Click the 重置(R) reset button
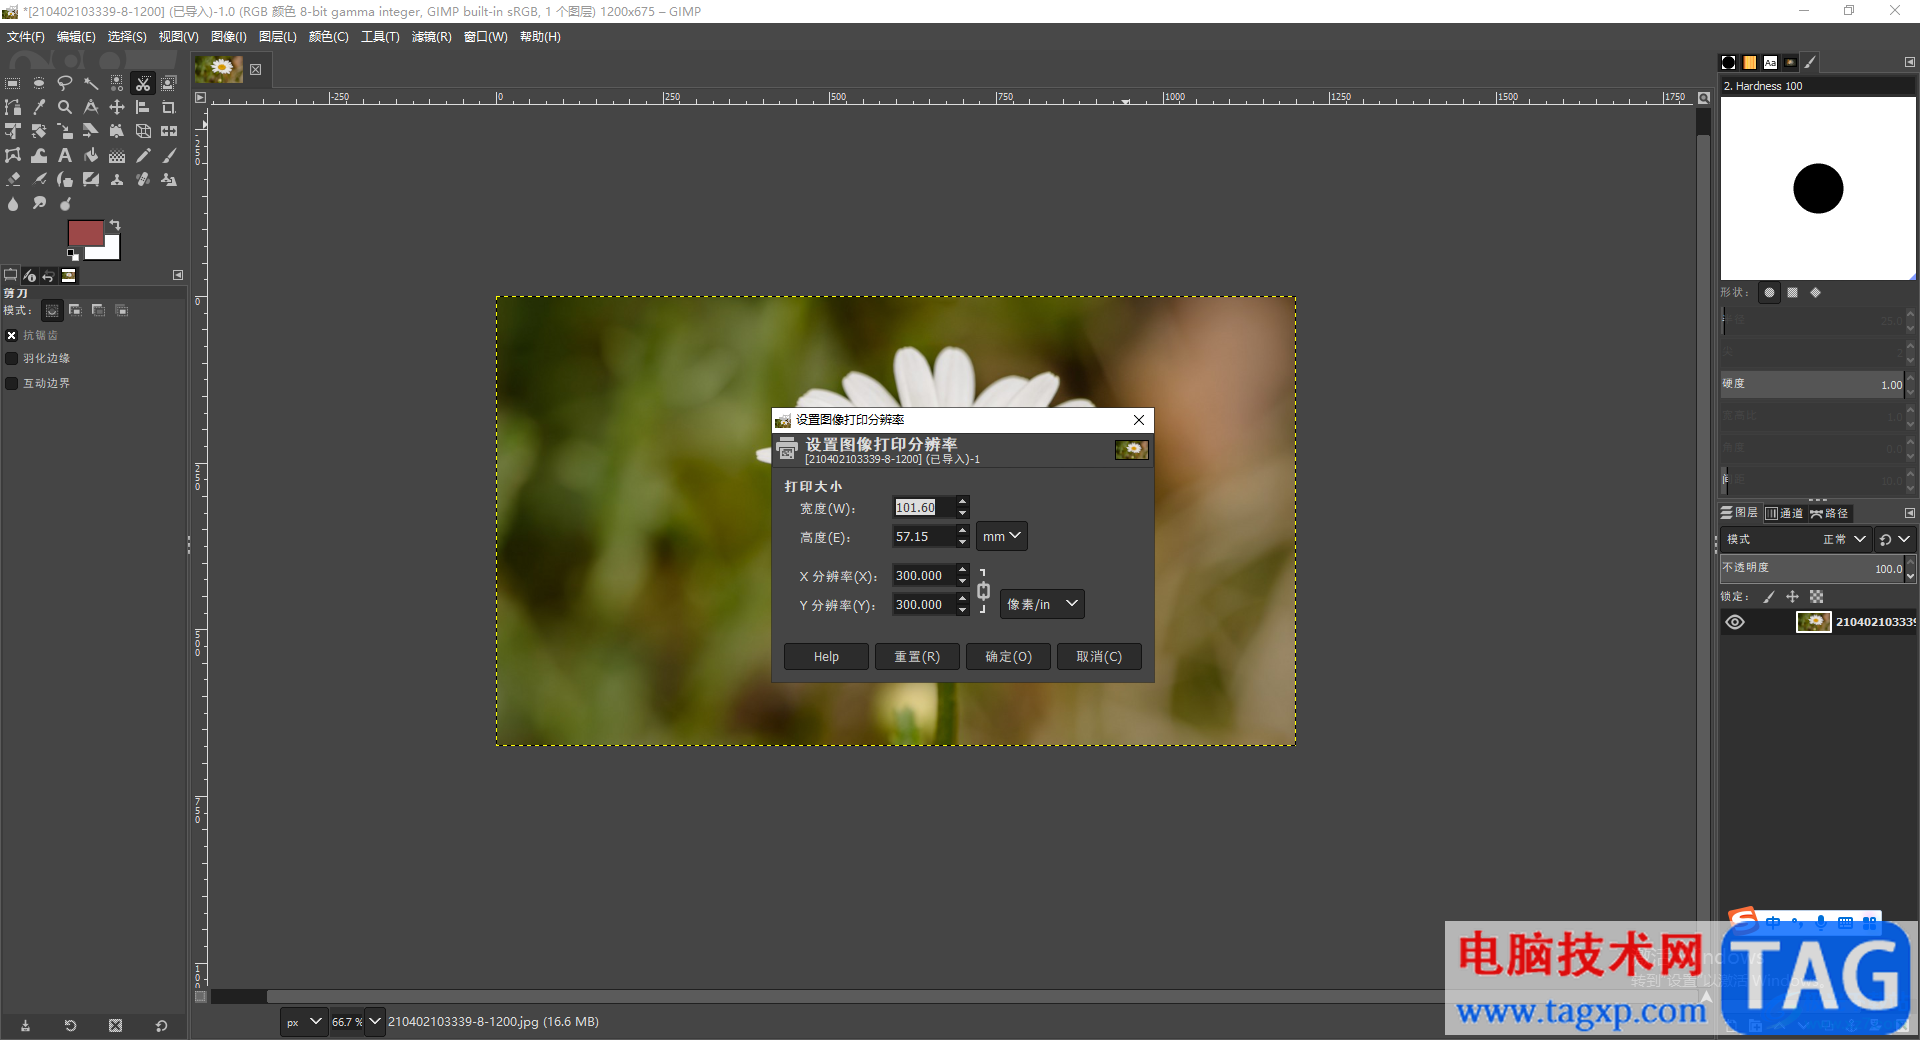Screen dimensions: 1920x1040 917,657
